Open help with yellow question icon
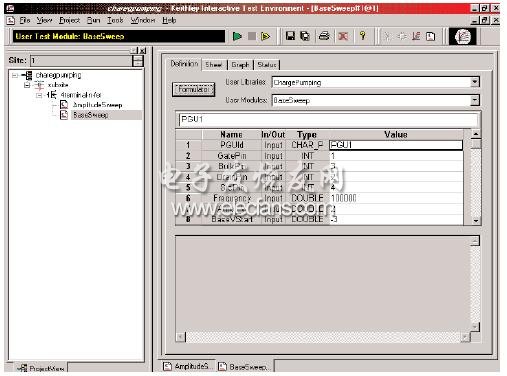 (x=363, y=35)
